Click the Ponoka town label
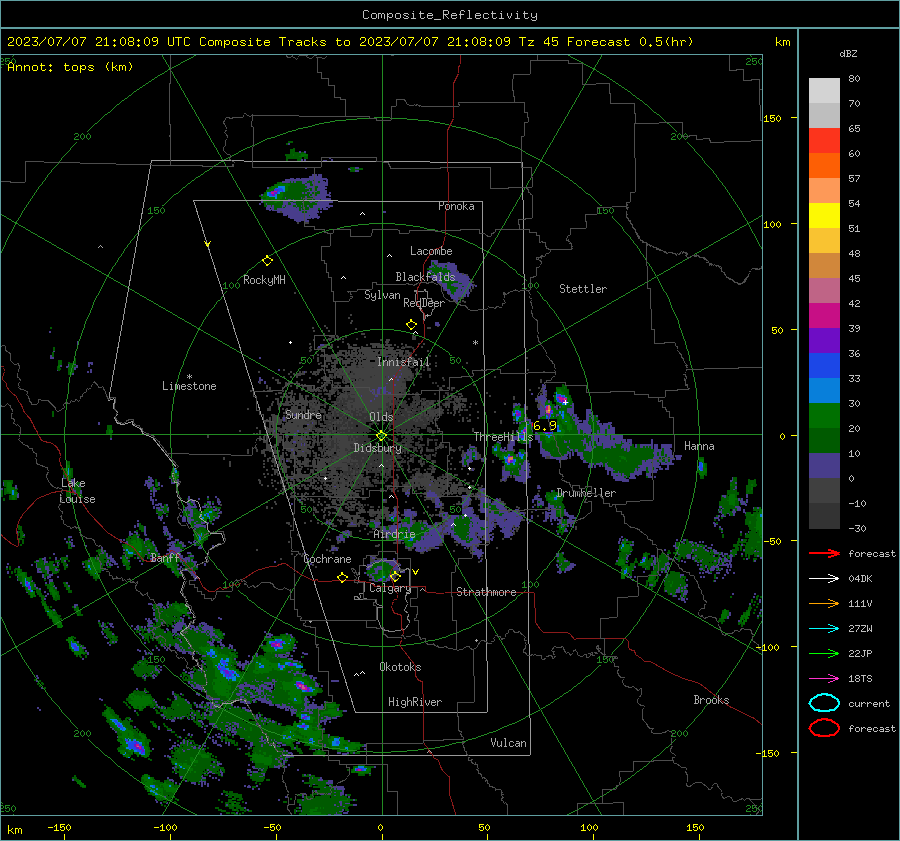 (x=456, y=206)
